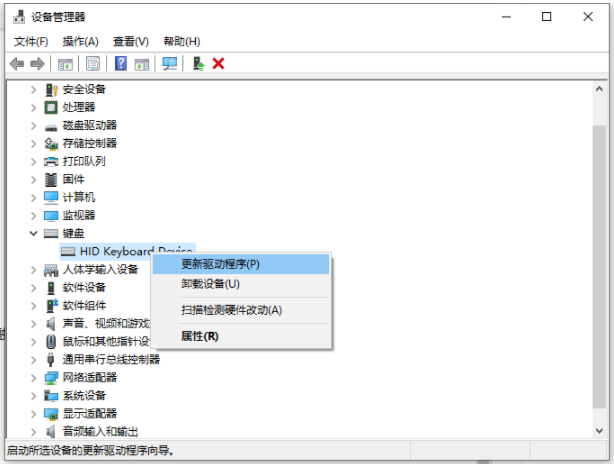
Task: Open the 文件(F) menu
Action: [x=31, y=41]
